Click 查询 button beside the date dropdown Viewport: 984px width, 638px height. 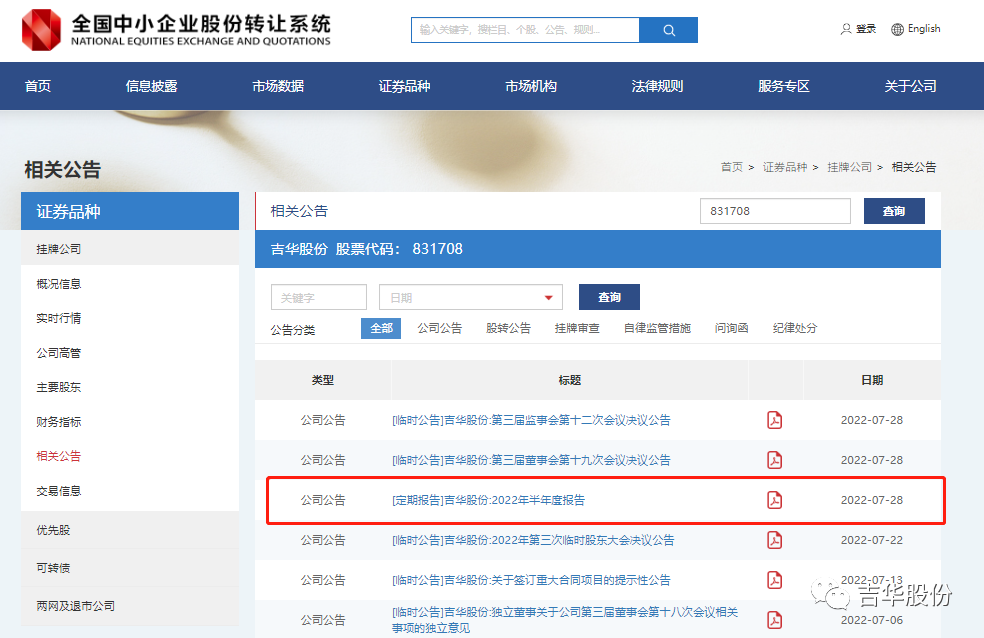click(609, 297)
